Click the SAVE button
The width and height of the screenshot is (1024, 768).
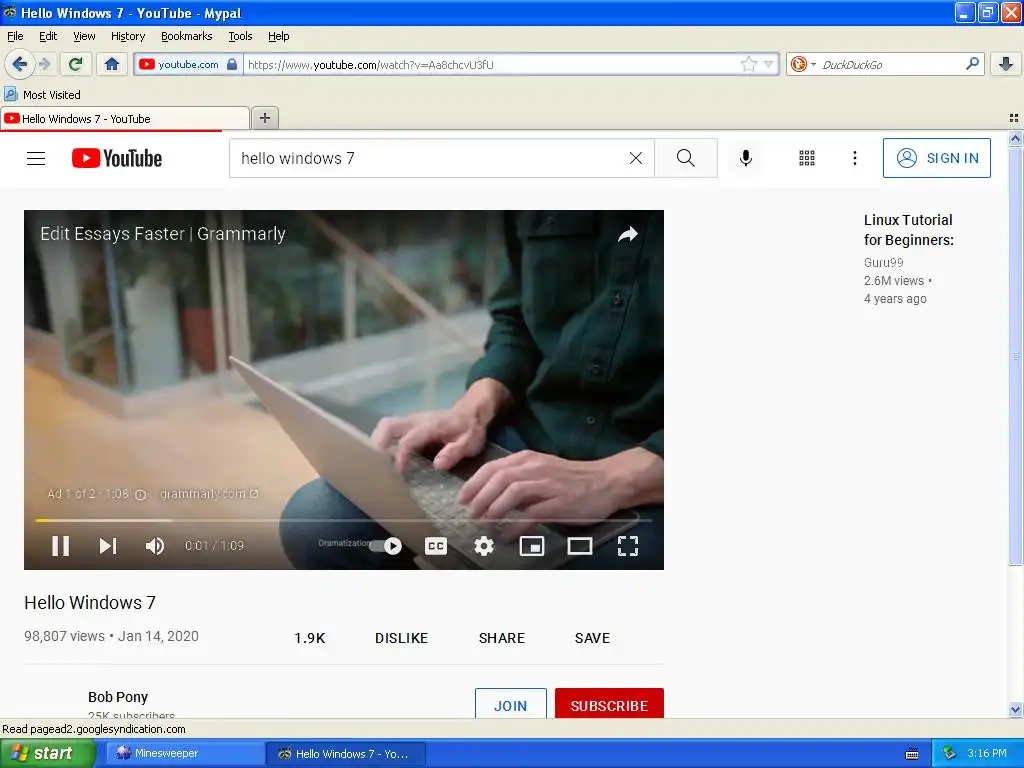(x=592, y=638)
